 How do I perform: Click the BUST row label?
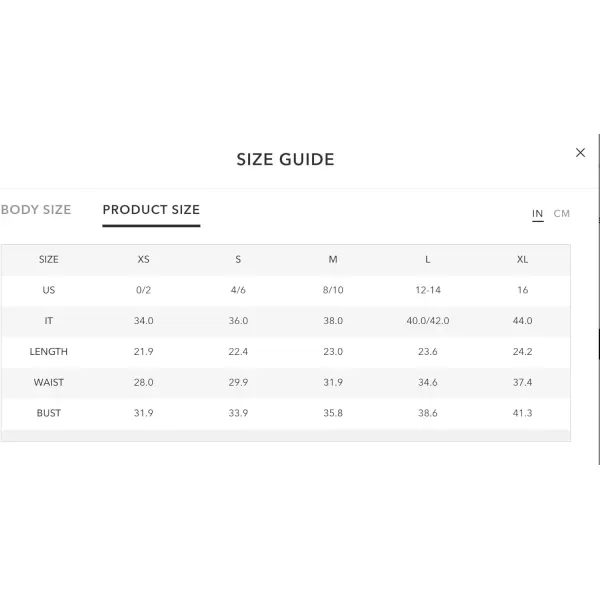click(x=49, y=413)
